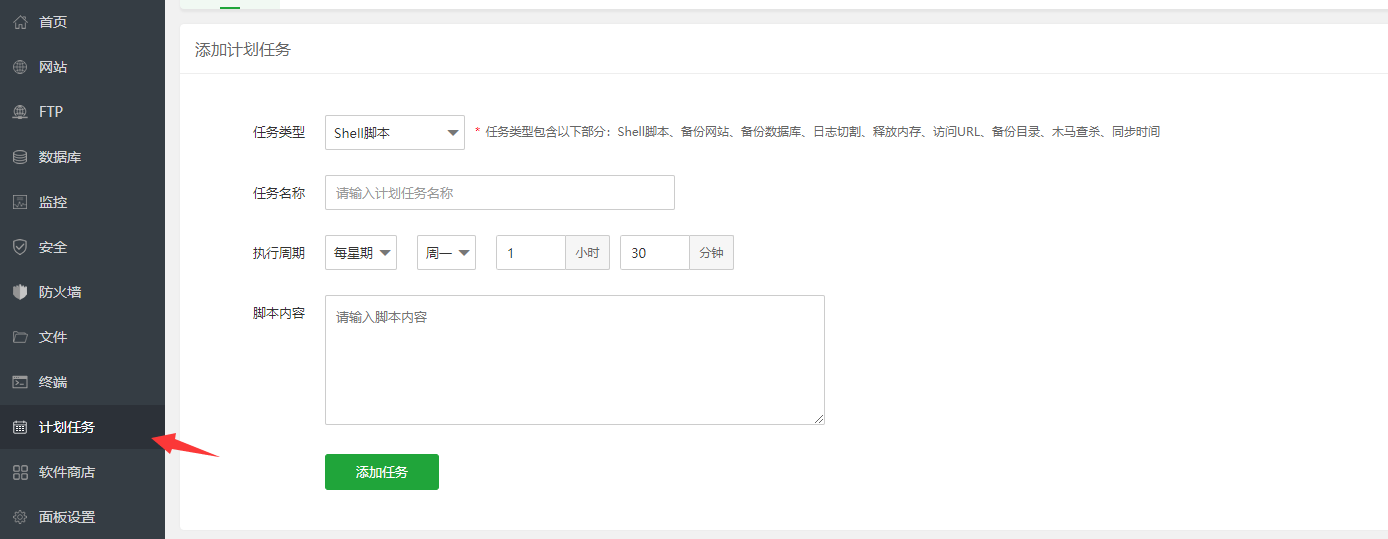The image size is (1388, 539).
Task: Select the FTP icon in the sidebar
Action: pyautogui.click(x=20, y=112)
